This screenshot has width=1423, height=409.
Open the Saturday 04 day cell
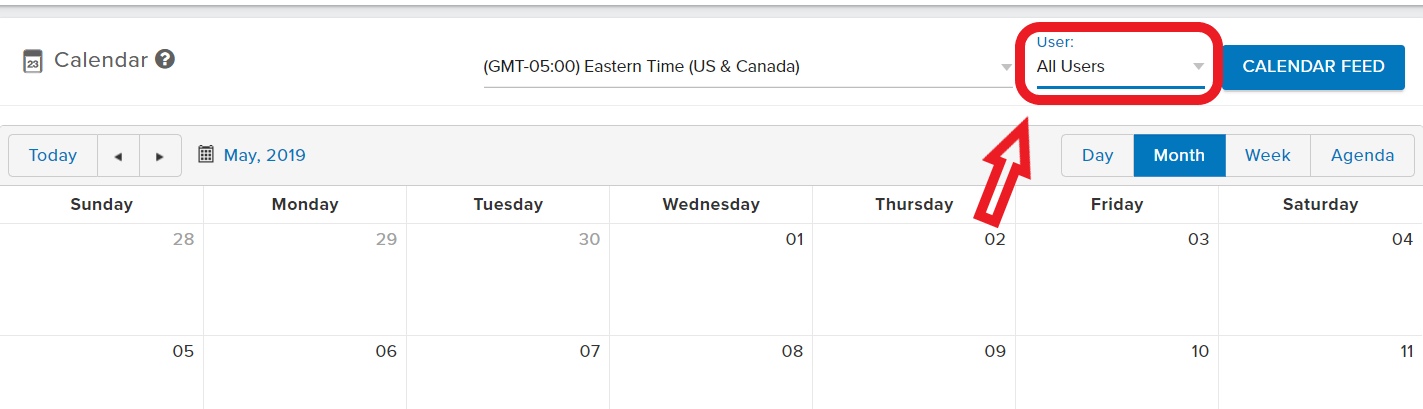pyautogui.click(x=1320, y=280)
